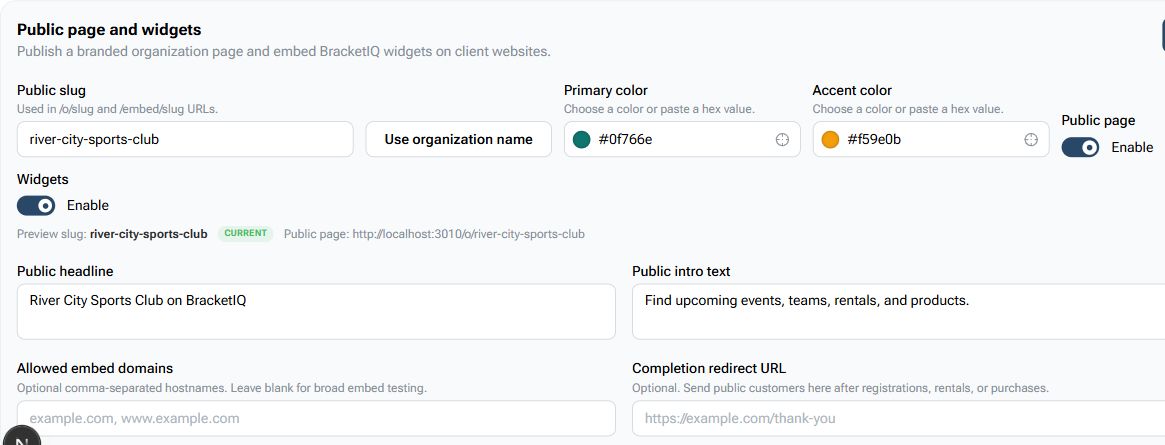Click the Widgets section label
1165x445 pixels.
[x=43, y=180]
